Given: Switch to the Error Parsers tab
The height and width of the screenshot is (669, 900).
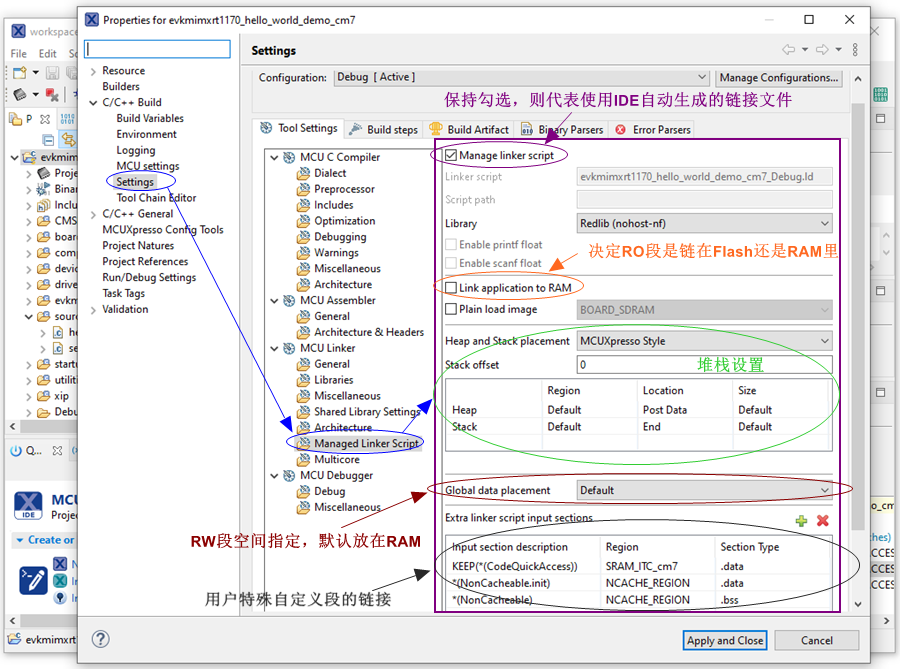Looking at the screenshot, I should 653,130.
